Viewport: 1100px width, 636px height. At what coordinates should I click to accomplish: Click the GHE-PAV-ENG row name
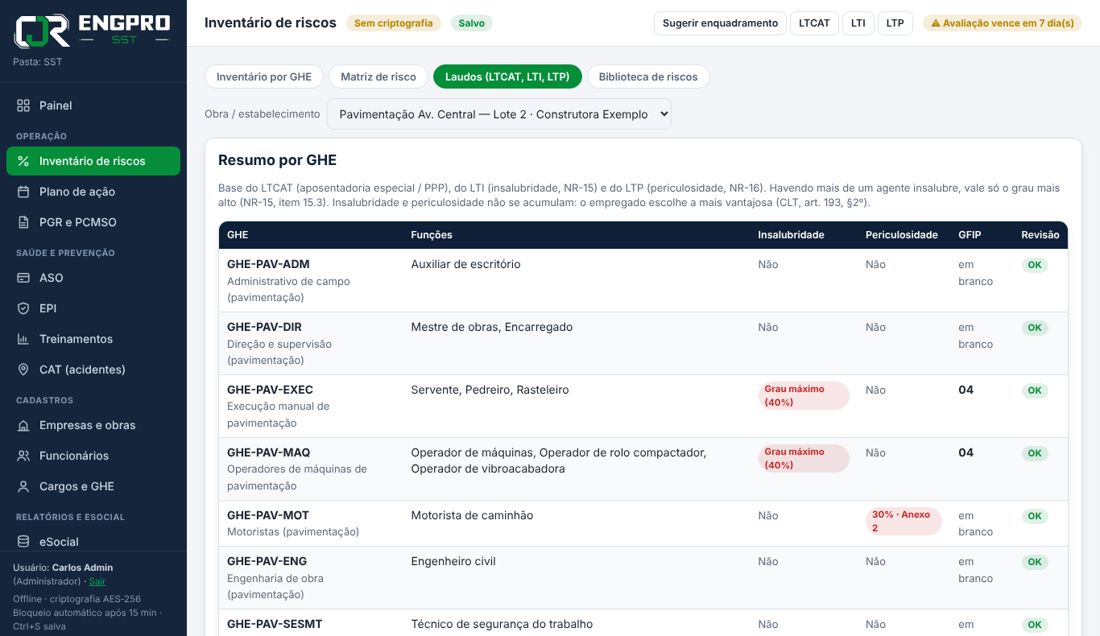point(267,561)
